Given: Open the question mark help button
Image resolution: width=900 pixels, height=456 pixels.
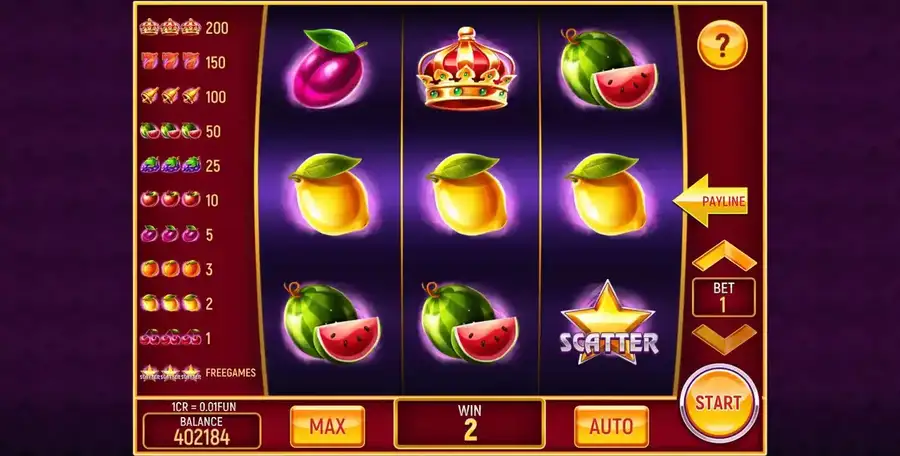Looking at the screenshot, I should (722, 45).
